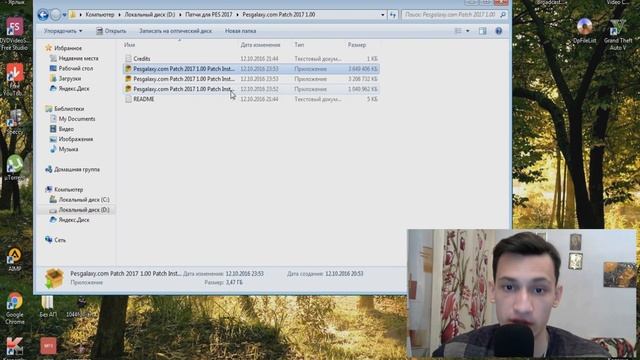The width and height of the screenshot is (640, 360).
Task: Select the Credits text file
Action: pyautogui.click(x=251, y=59)
